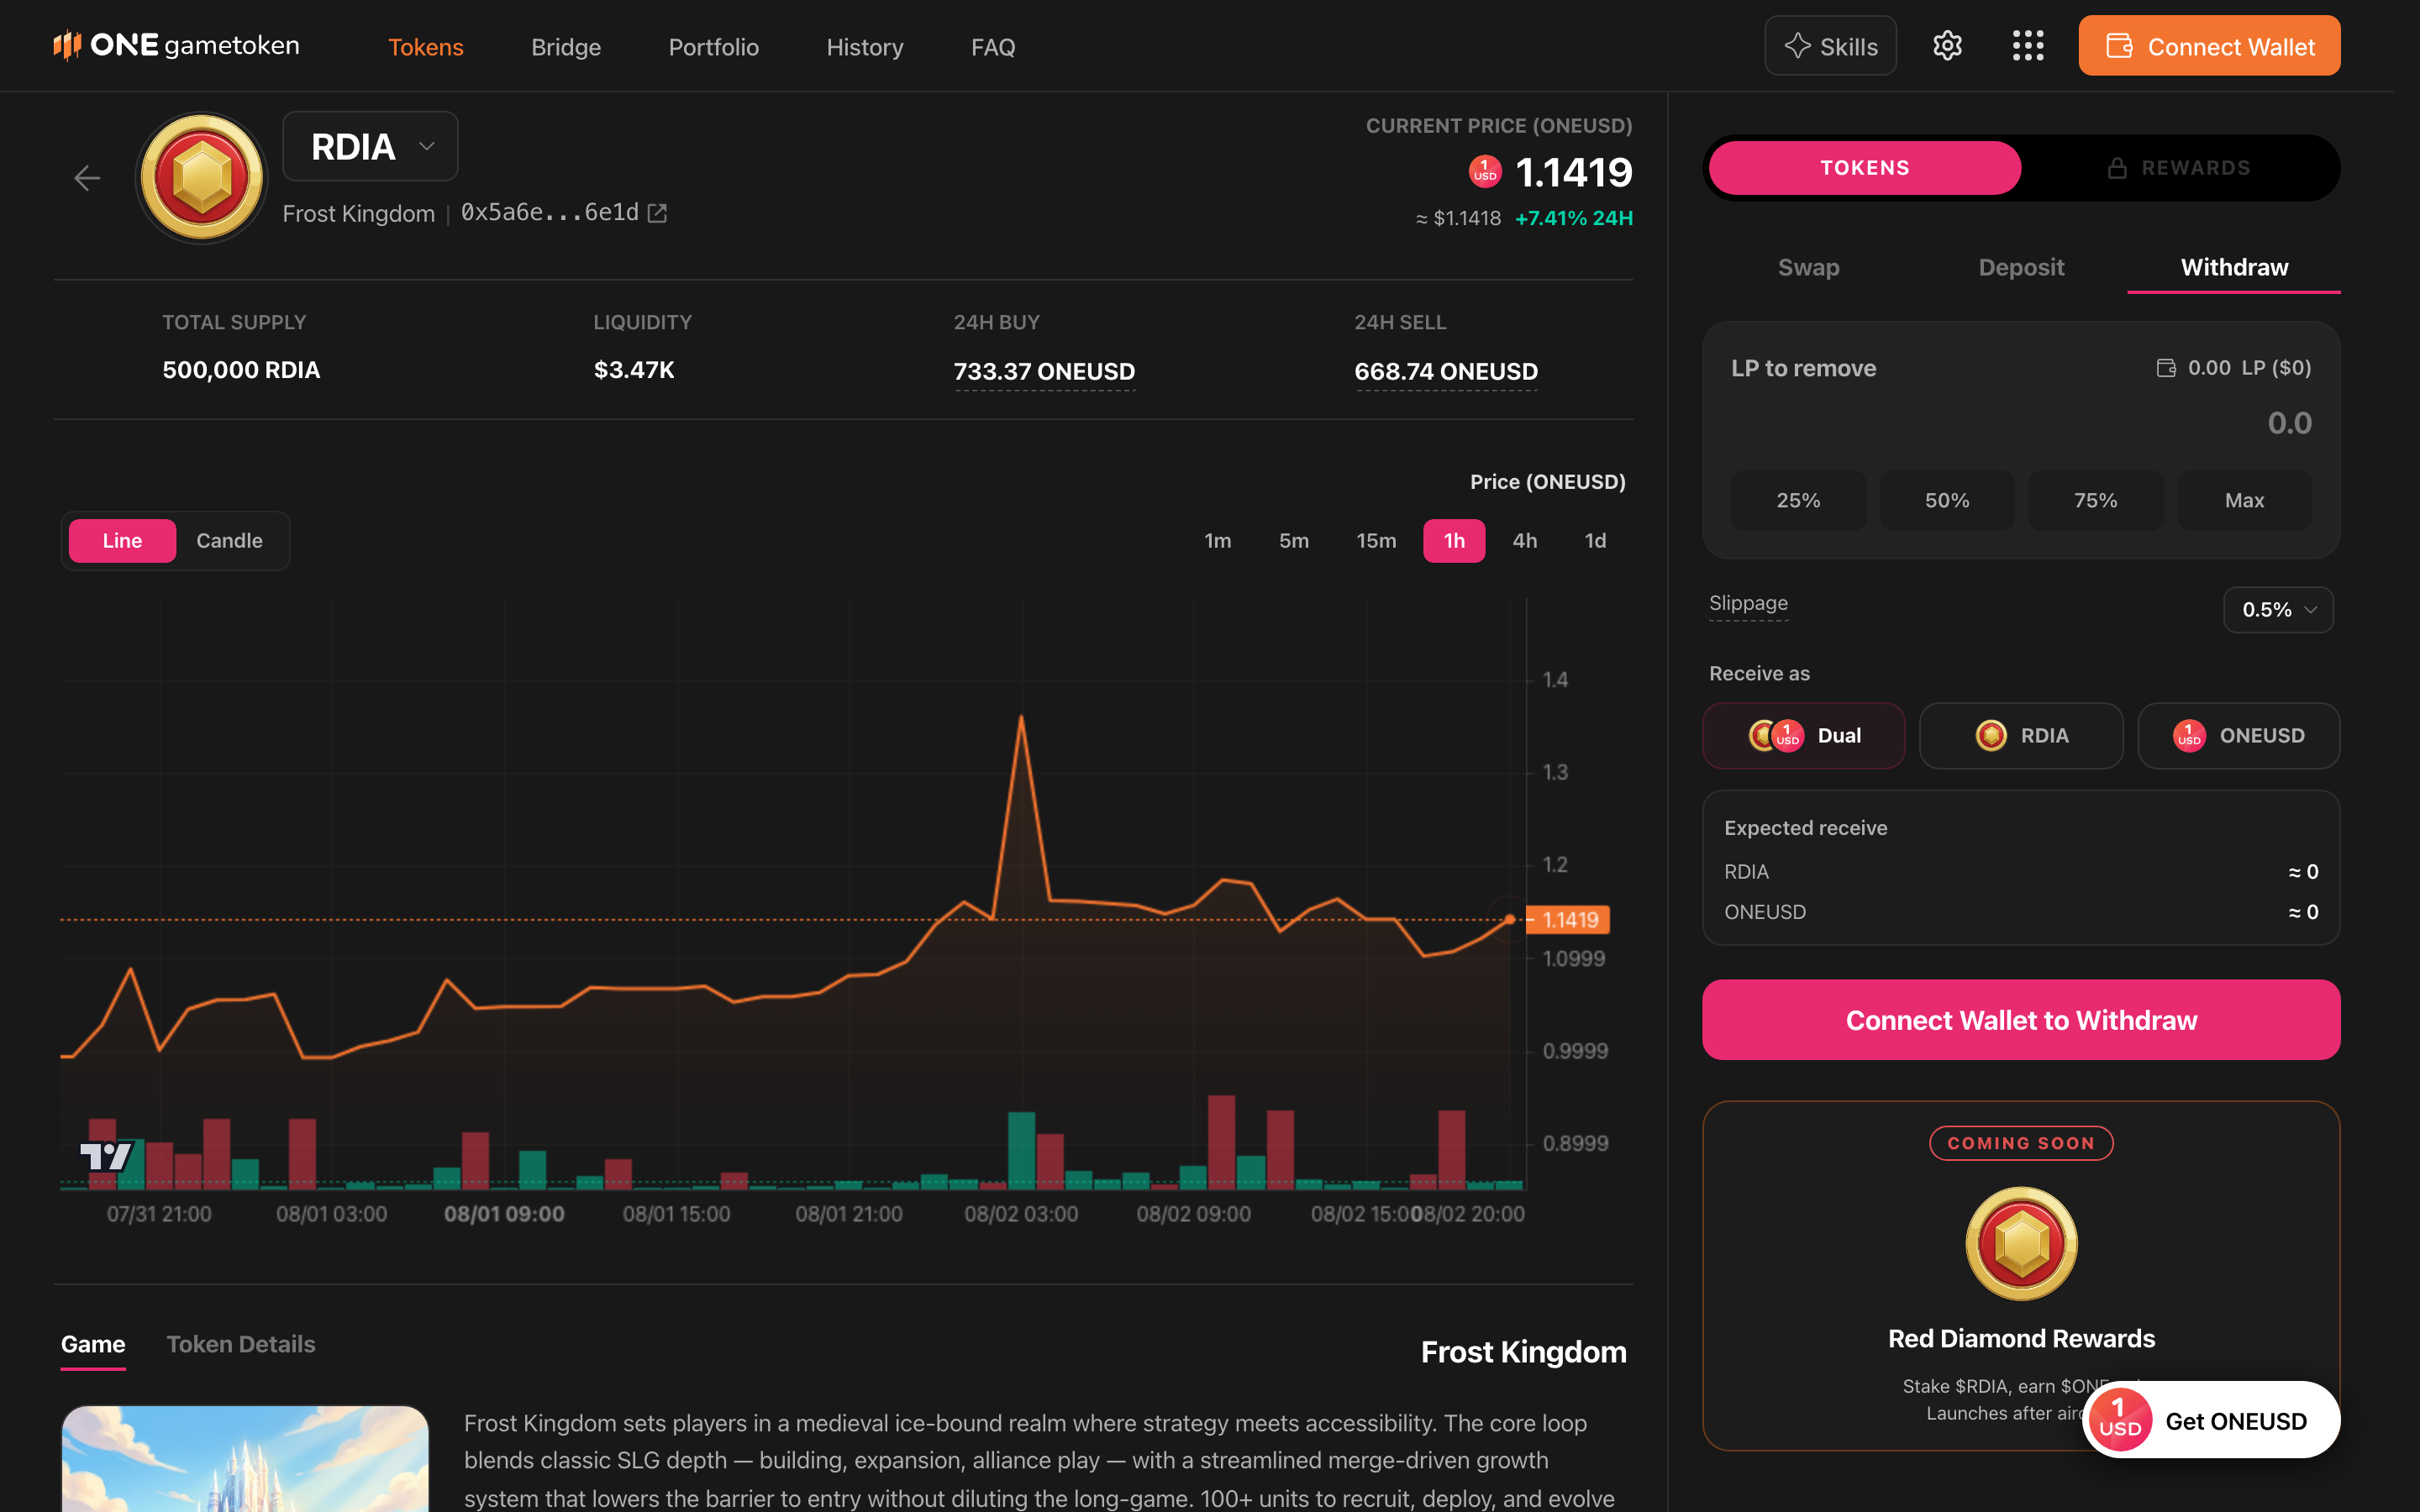The height and width of the screenshot is (1512, 2420).
Task: Click the Red Diamond Rewards coin image
Action: pos(2021,1243)
